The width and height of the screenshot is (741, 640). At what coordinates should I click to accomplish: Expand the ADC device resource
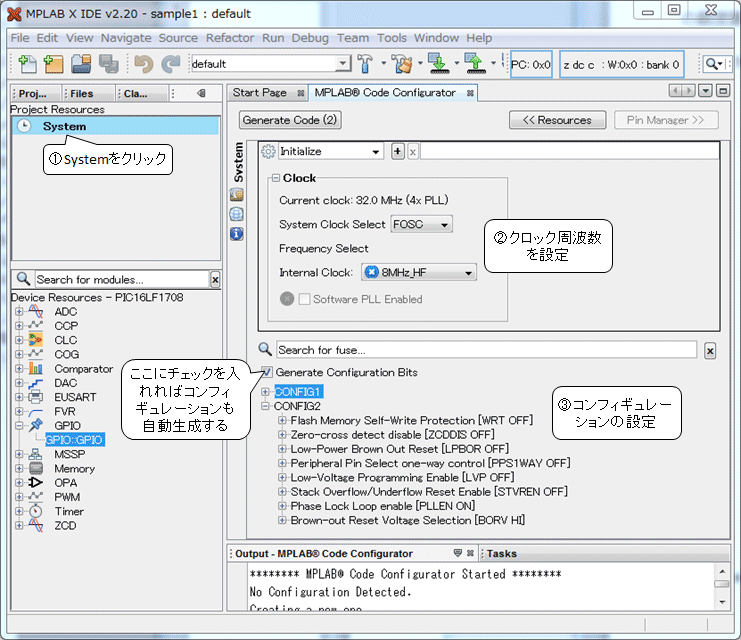pyautogui.click(x=19, y=311)
